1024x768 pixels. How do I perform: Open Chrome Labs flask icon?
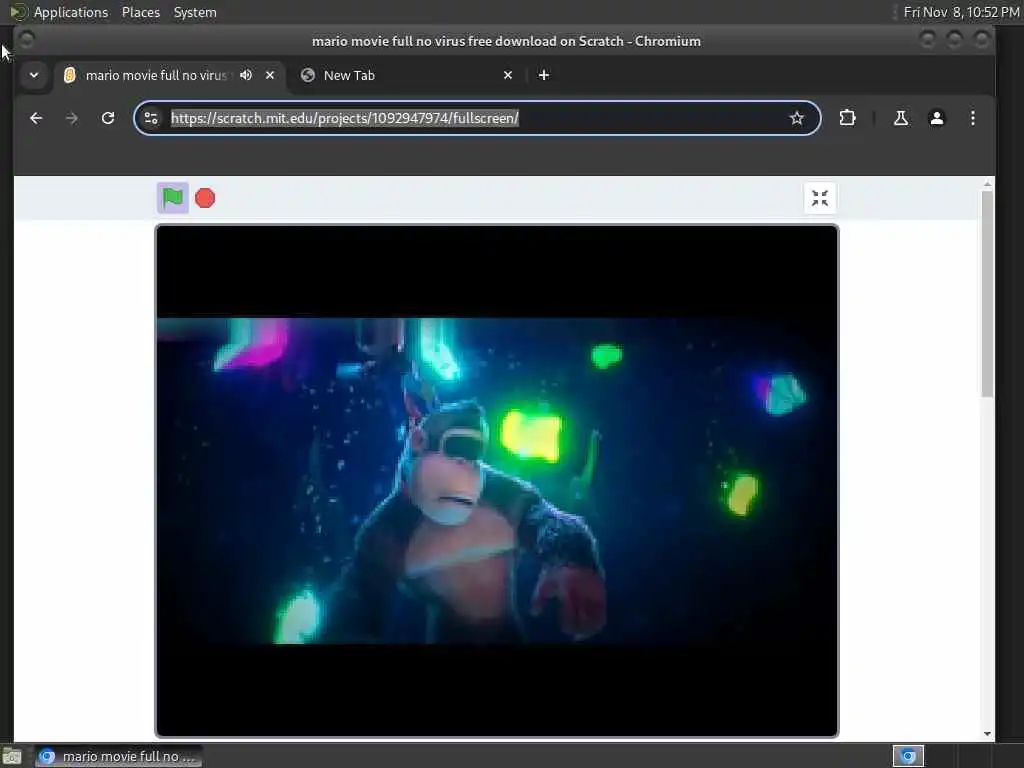[x=901, y=118]
